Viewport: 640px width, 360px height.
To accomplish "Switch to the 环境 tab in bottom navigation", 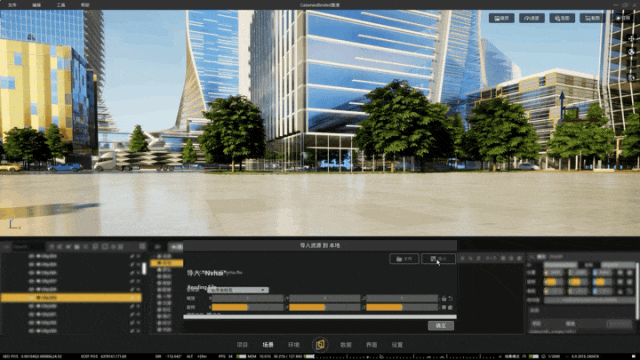I will [293, 345].
